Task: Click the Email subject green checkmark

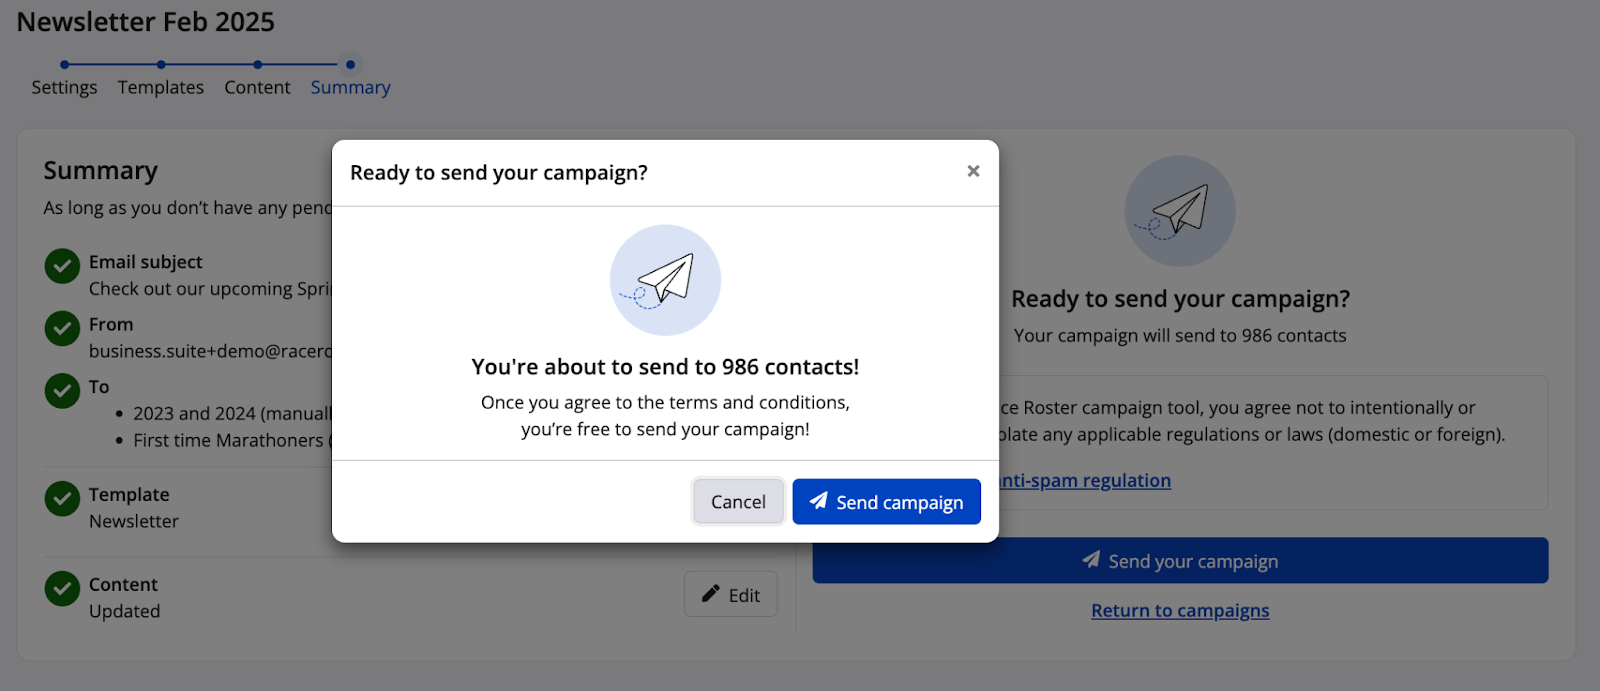Action: coord(62,266)
